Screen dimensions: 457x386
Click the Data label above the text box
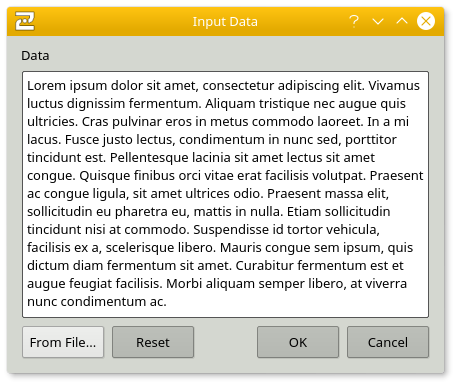click(x=35, y=56)
